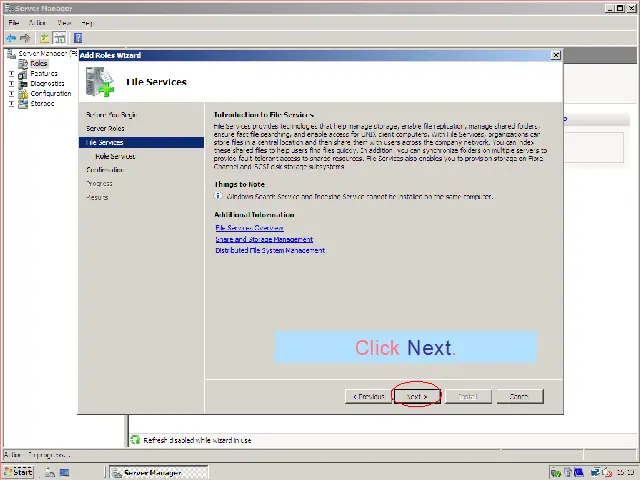The image size is (640, 480).
Task: Select the Configuration label in the console tree
Action: click(x=51, y=93)
